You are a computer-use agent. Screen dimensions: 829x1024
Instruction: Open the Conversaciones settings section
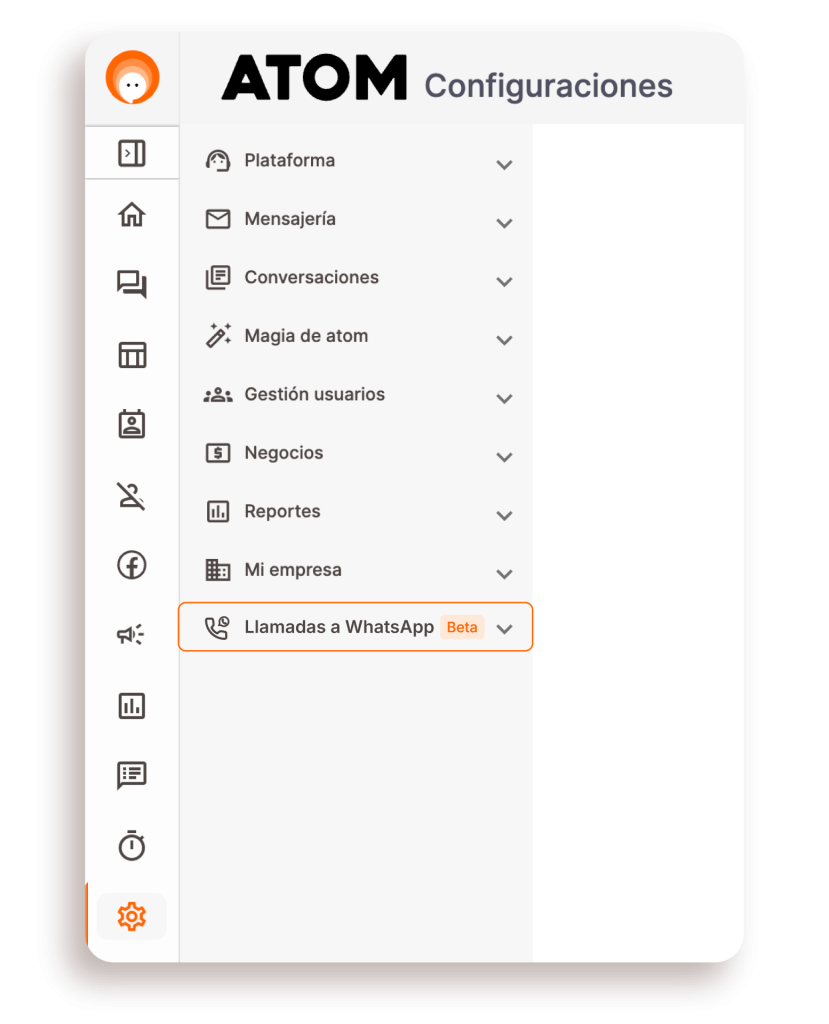coord(356,278)
